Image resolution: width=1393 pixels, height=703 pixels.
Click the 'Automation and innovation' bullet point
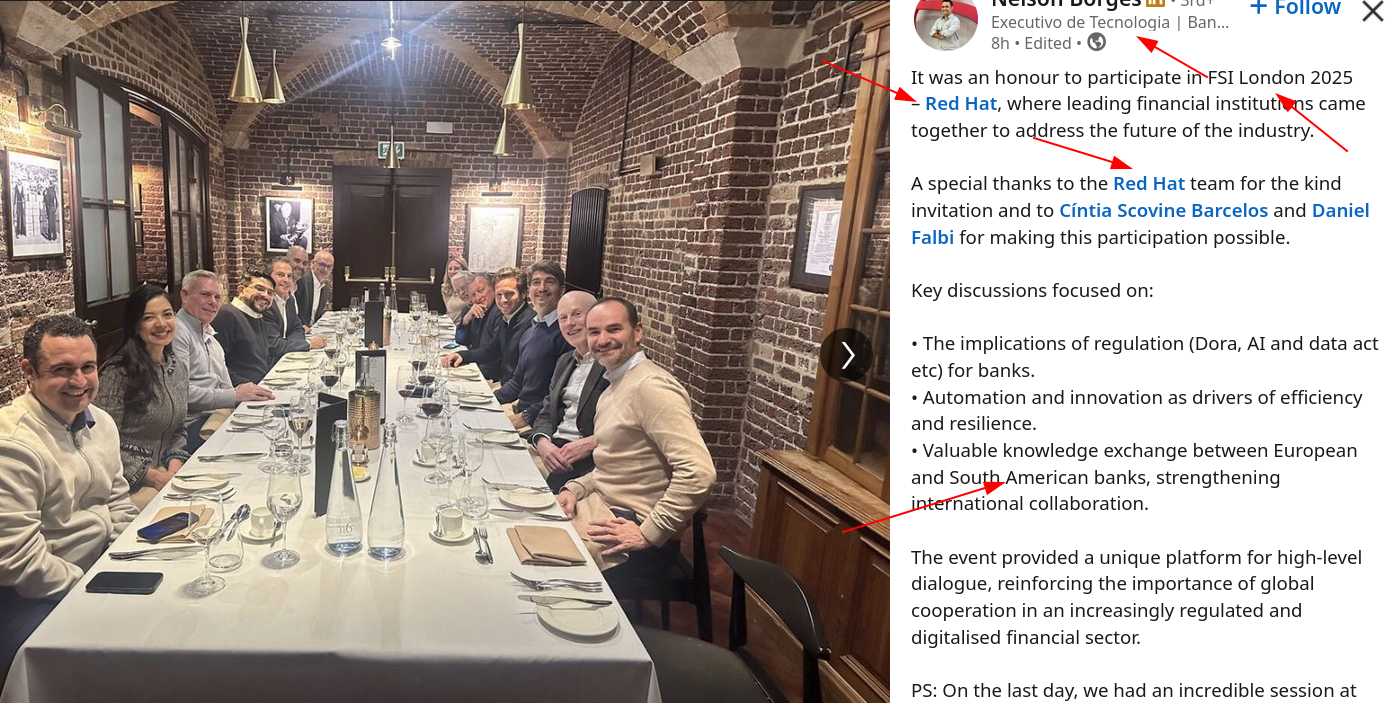pos(1137,411)
